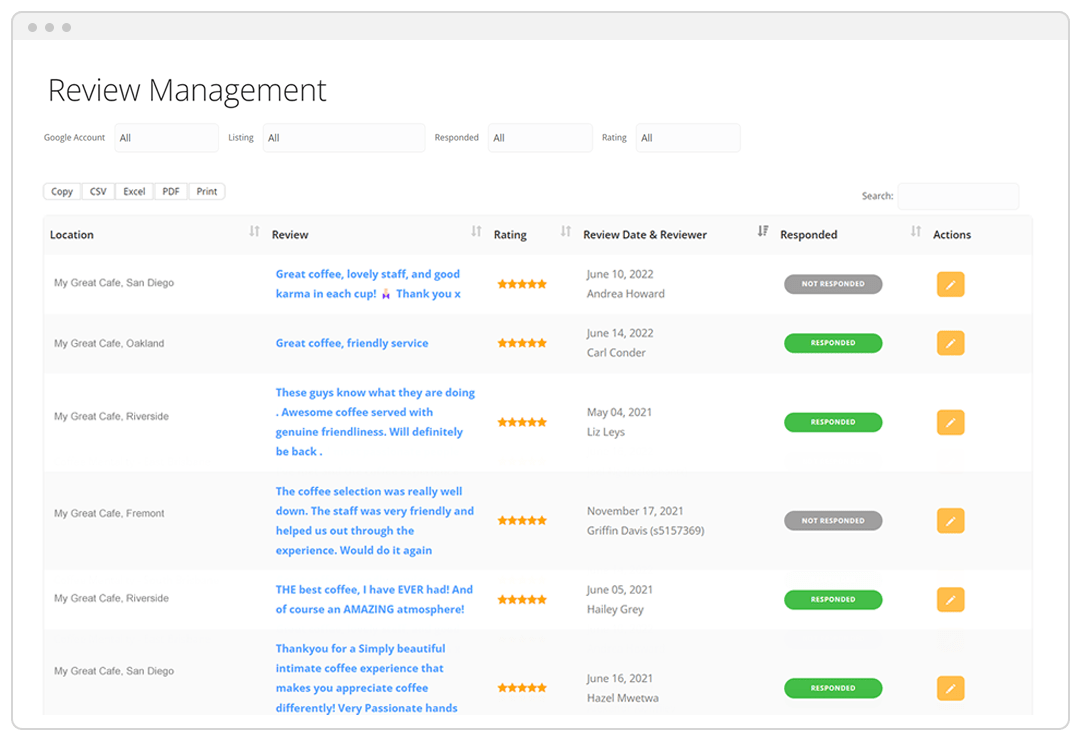Sort table by Location column arrows
This screenshot has height=744, width=1080.
click(254, 232)
